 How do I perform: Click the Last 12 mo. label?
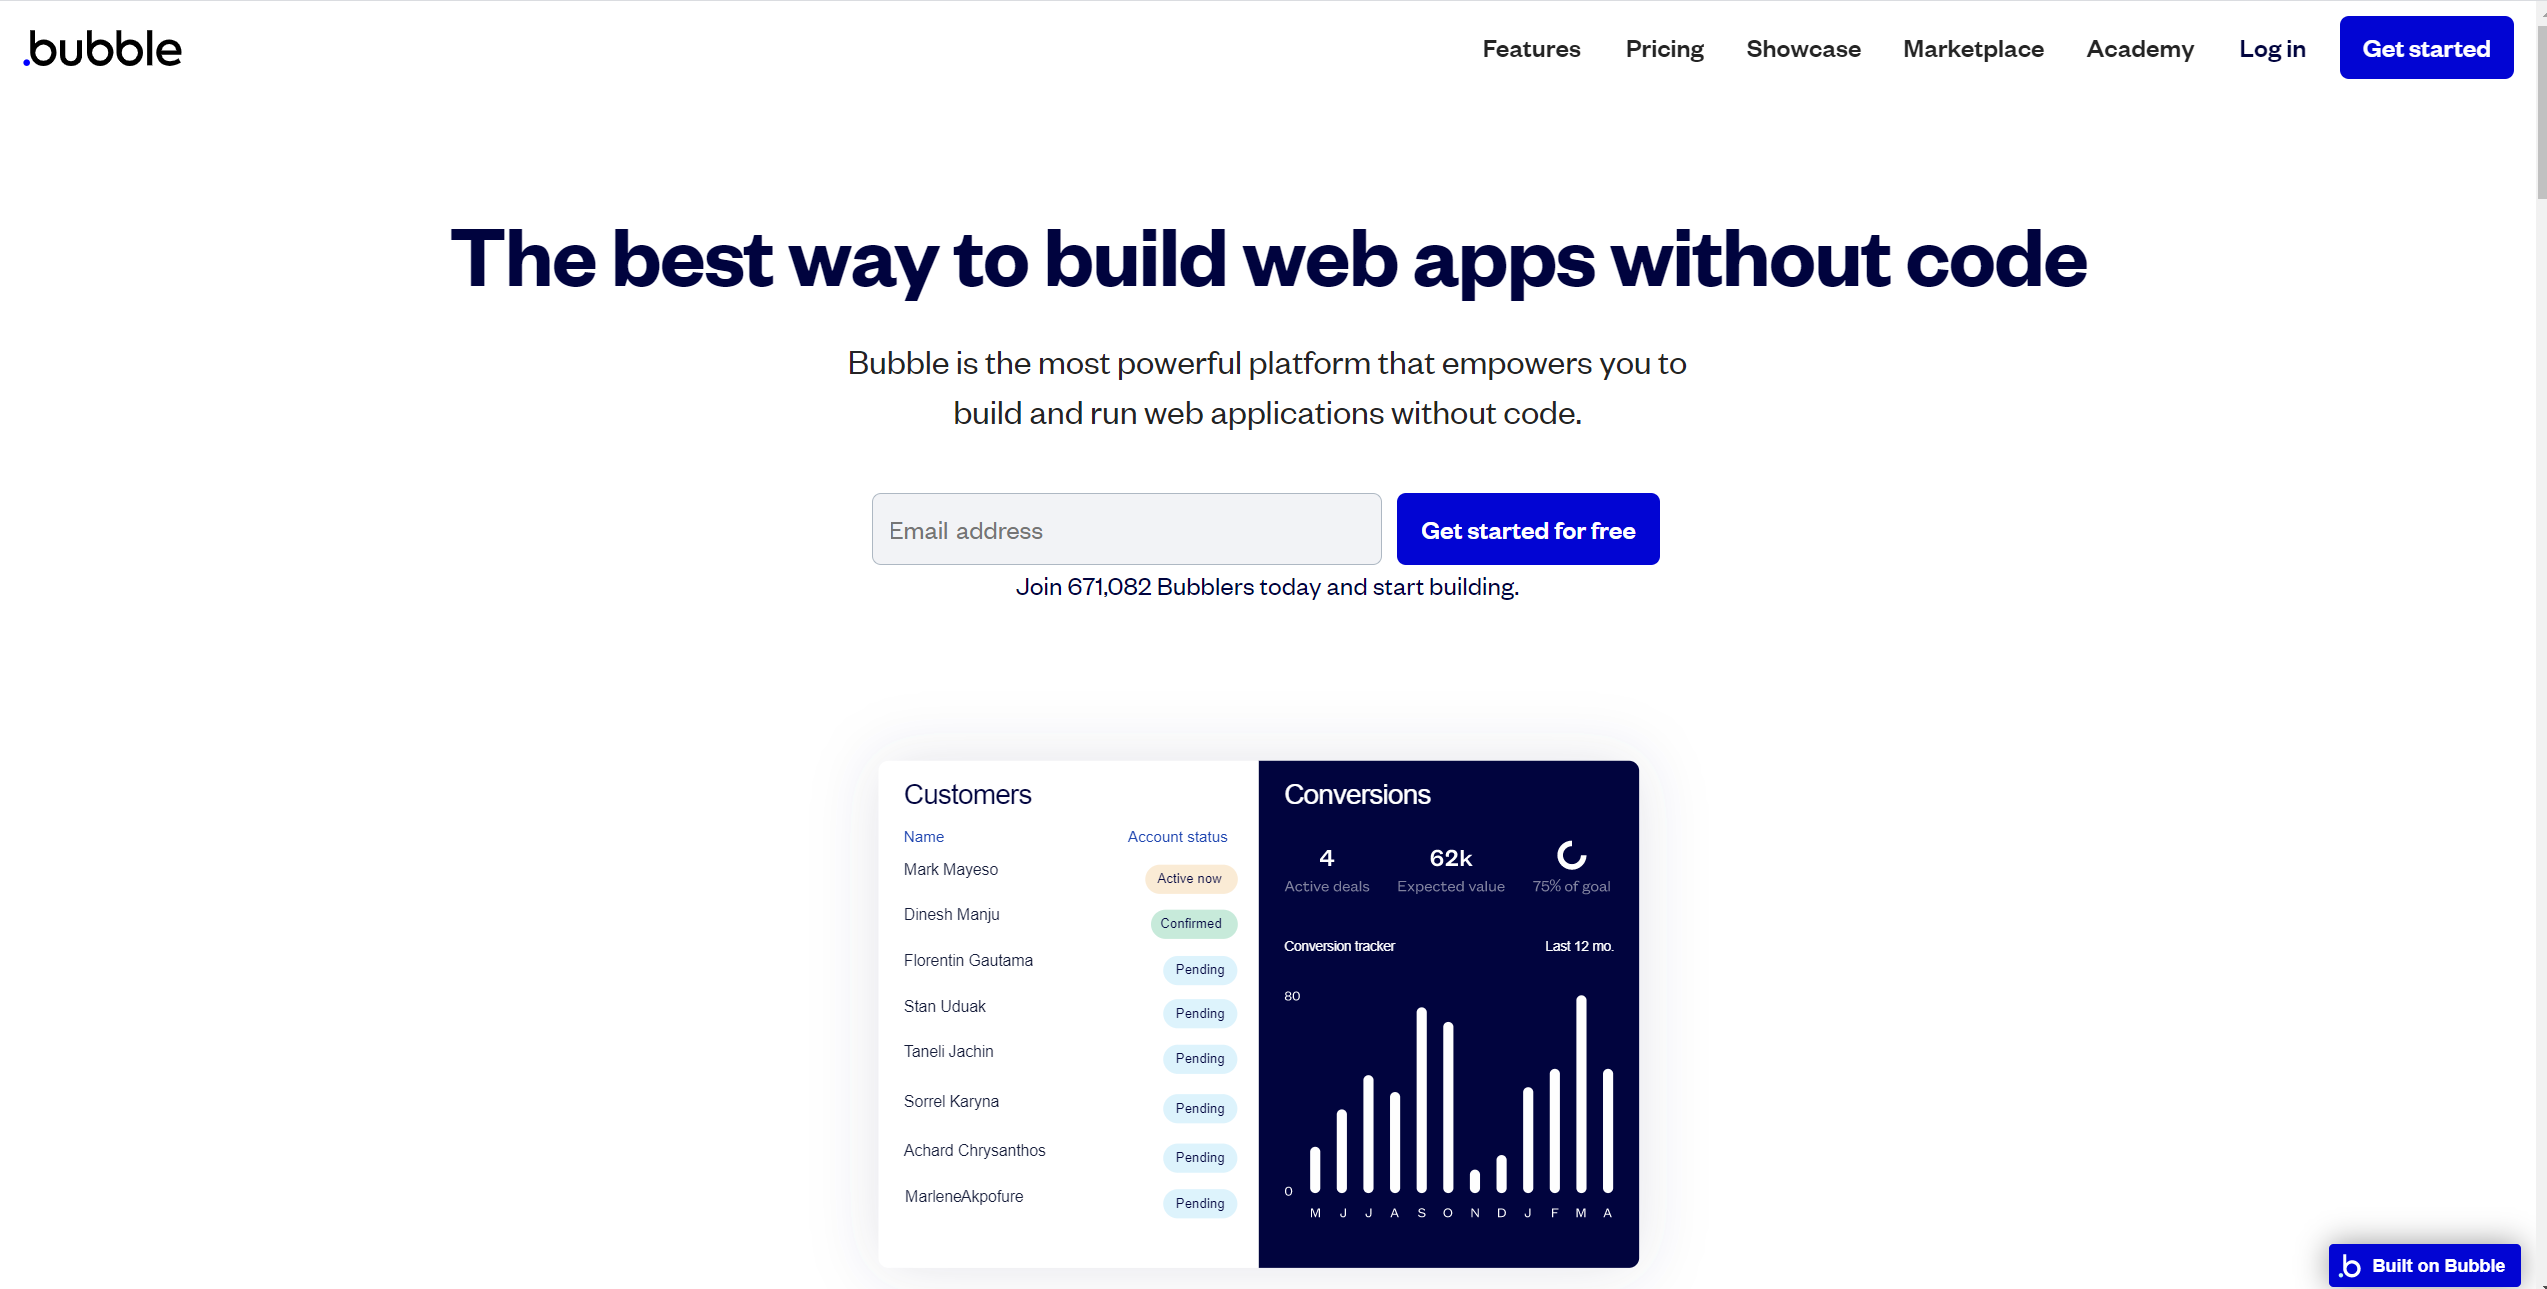point(1579,946)
